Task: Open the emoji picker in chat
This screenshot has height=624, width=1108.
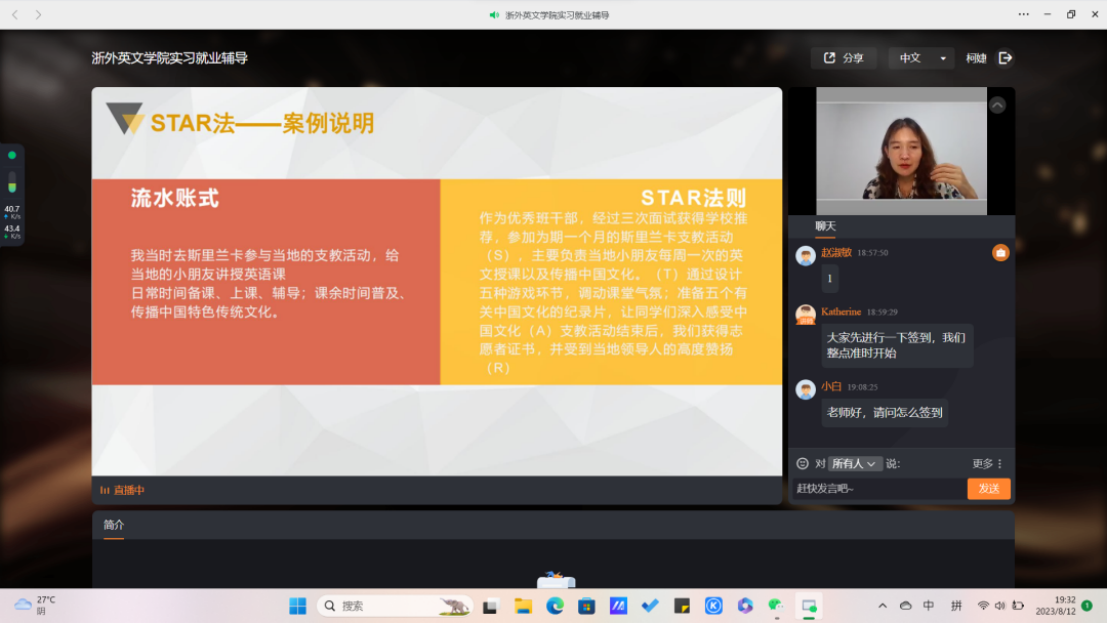Action: pyautogui.click(x=802, y=464)
